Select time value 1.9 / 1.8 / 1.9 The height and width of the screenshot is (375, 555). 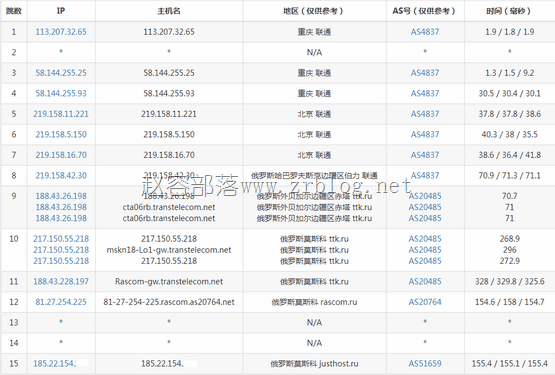[509, 32]
